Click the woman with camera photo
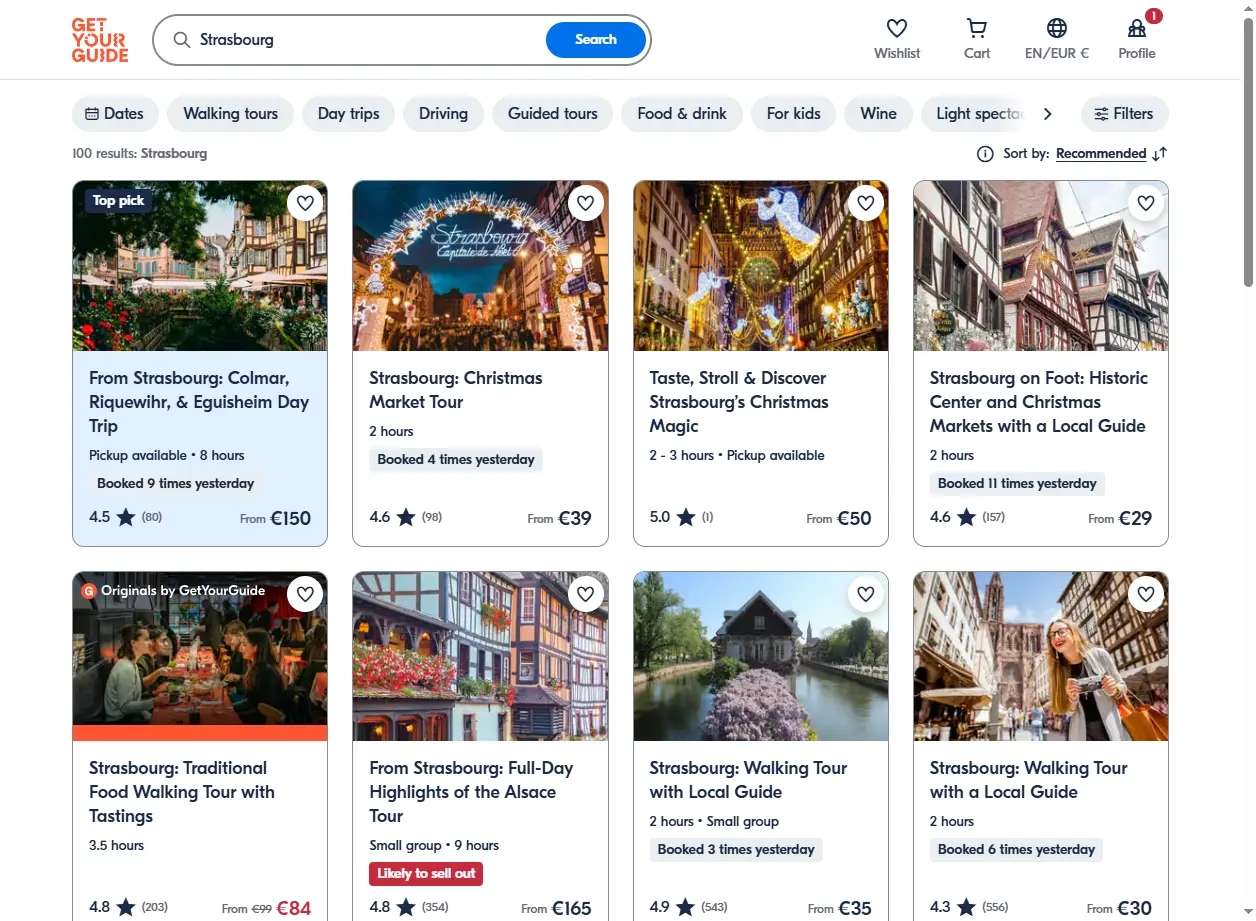 (1041, 656)
